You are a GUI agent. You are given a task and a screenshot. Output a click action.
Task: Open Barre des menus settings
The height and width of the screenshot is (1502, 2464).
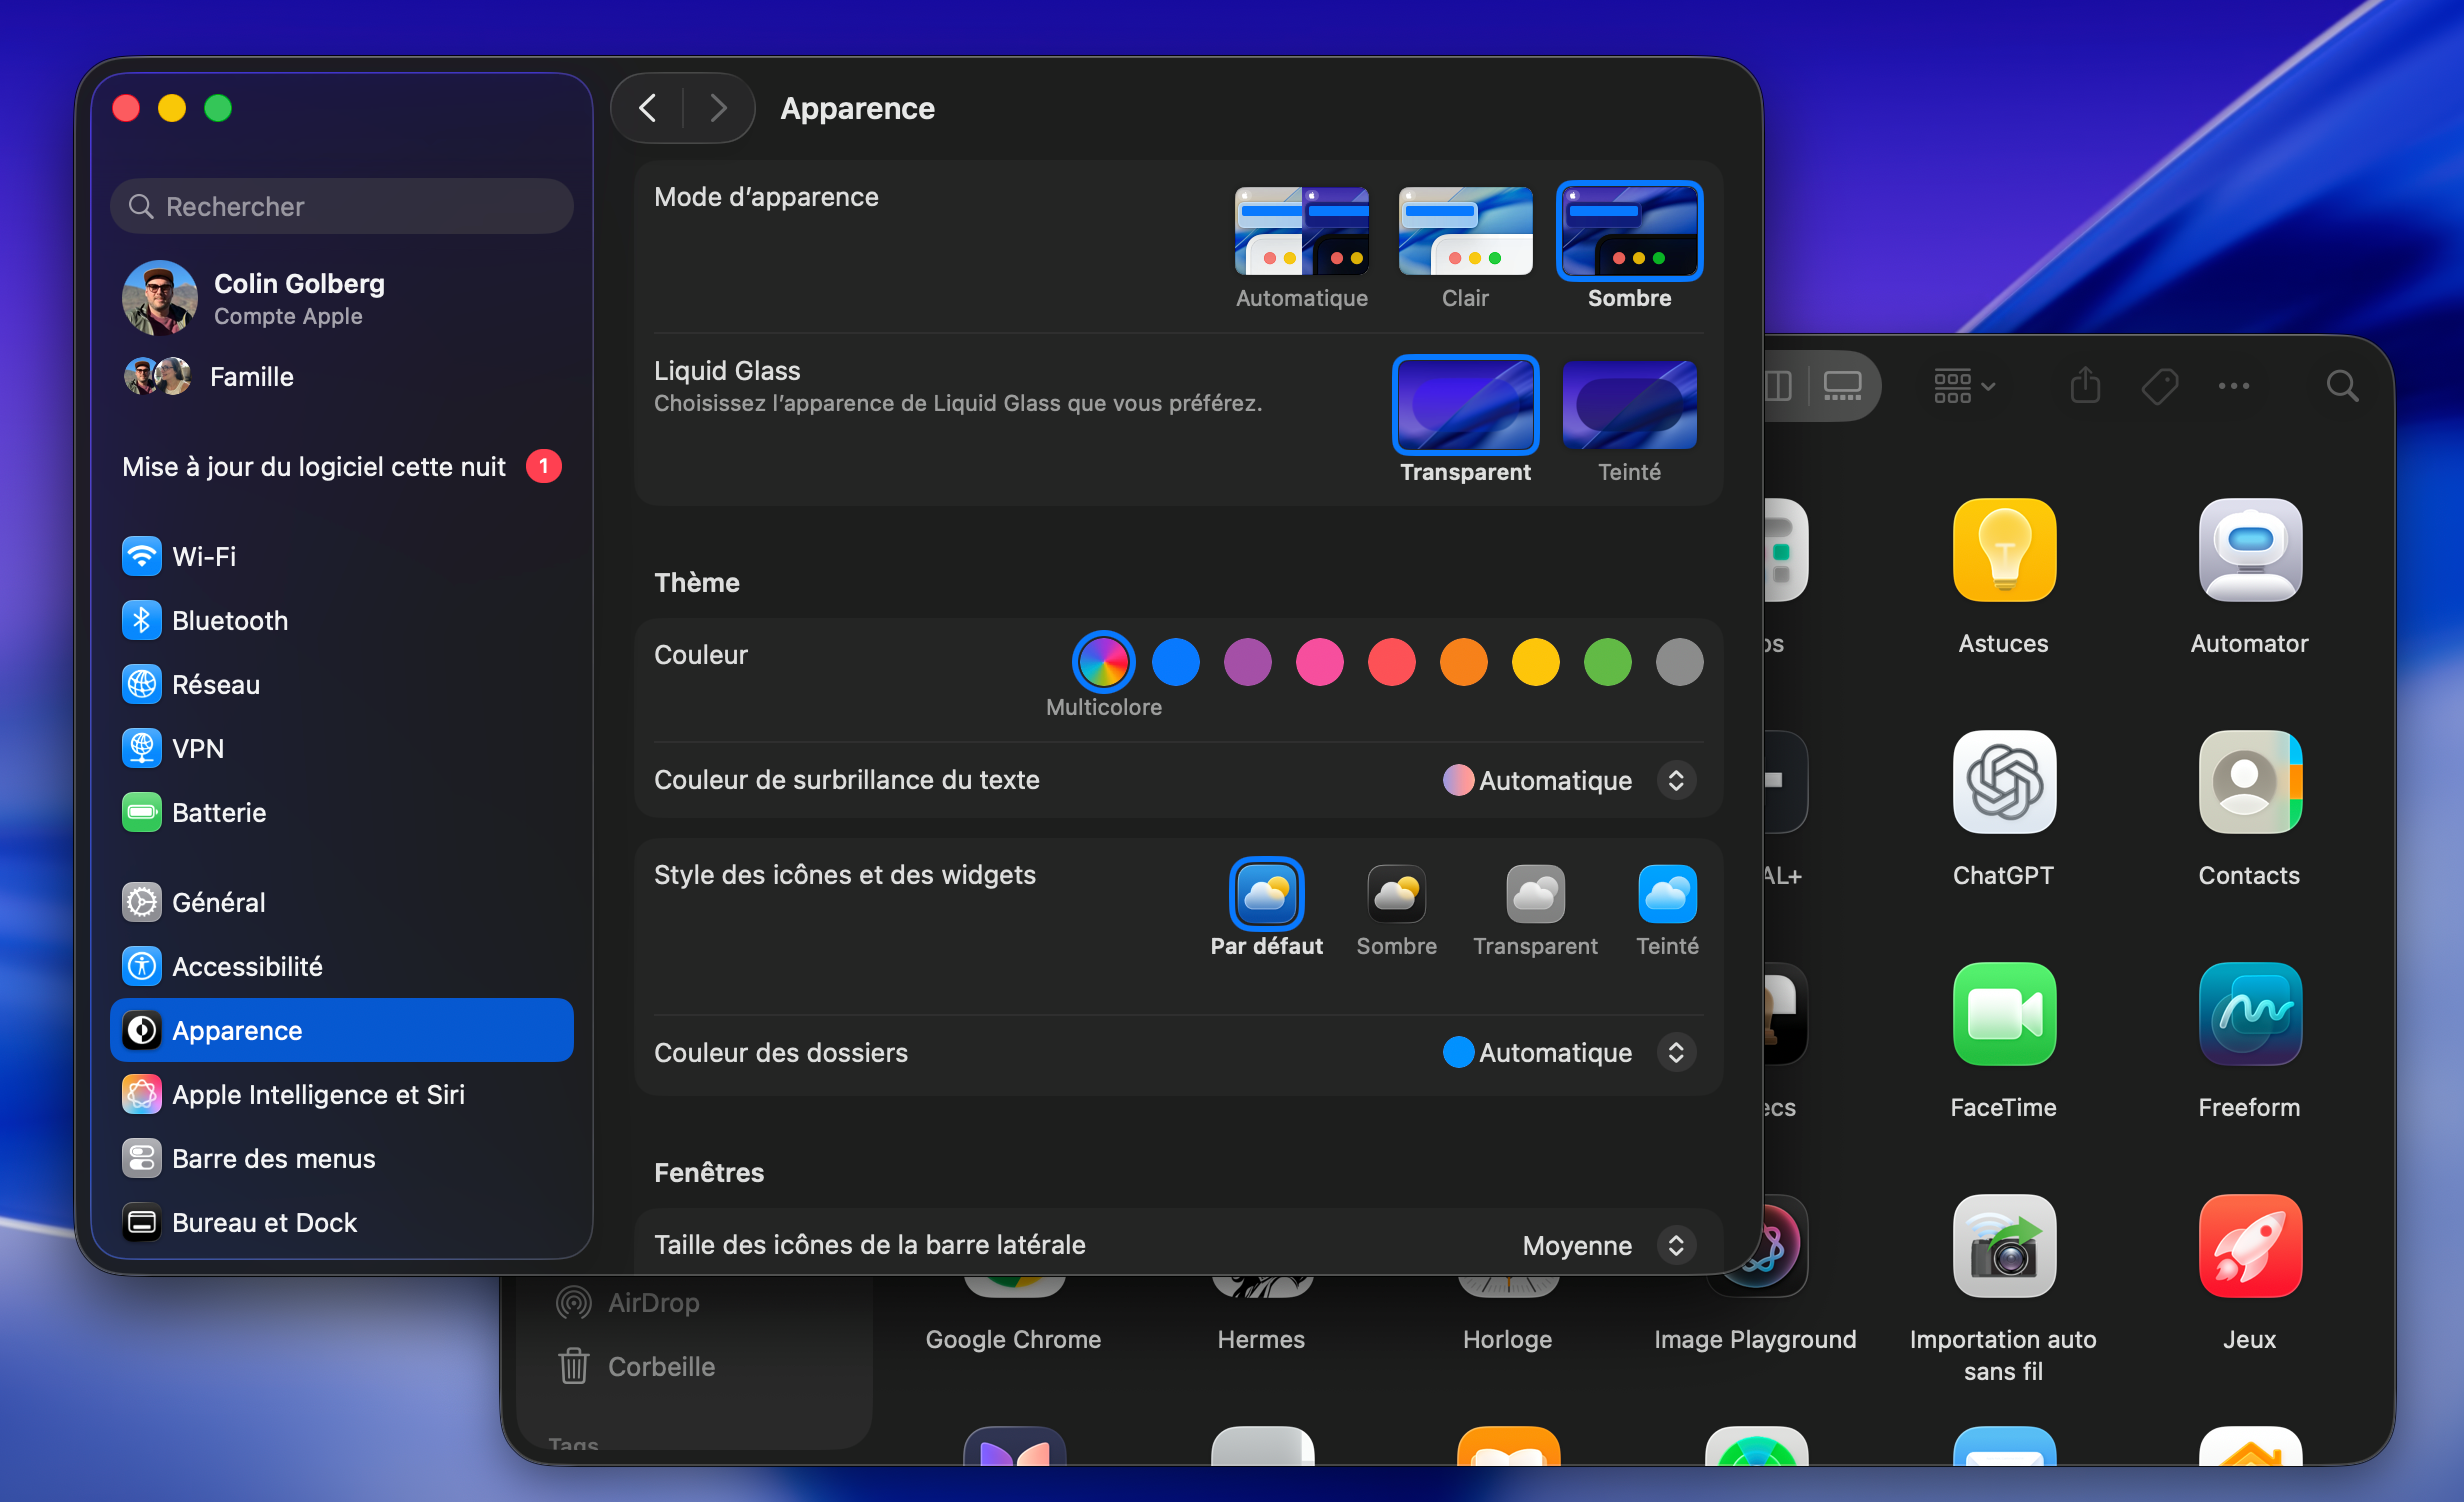(x=341, y=1158)
